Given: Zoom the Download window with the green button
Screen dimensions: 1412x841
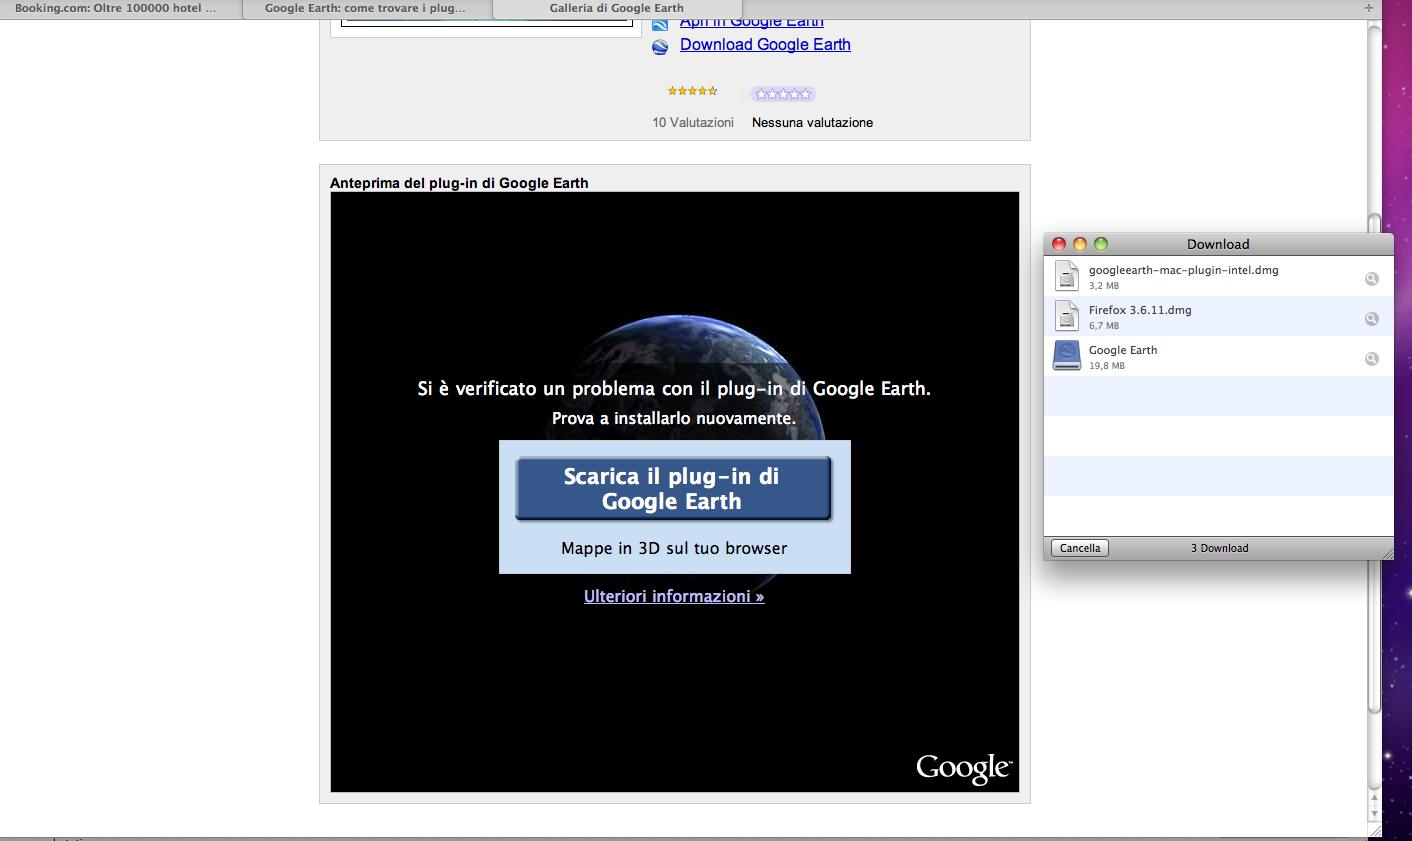Looking at the screenshot, I should (1101, 244).
